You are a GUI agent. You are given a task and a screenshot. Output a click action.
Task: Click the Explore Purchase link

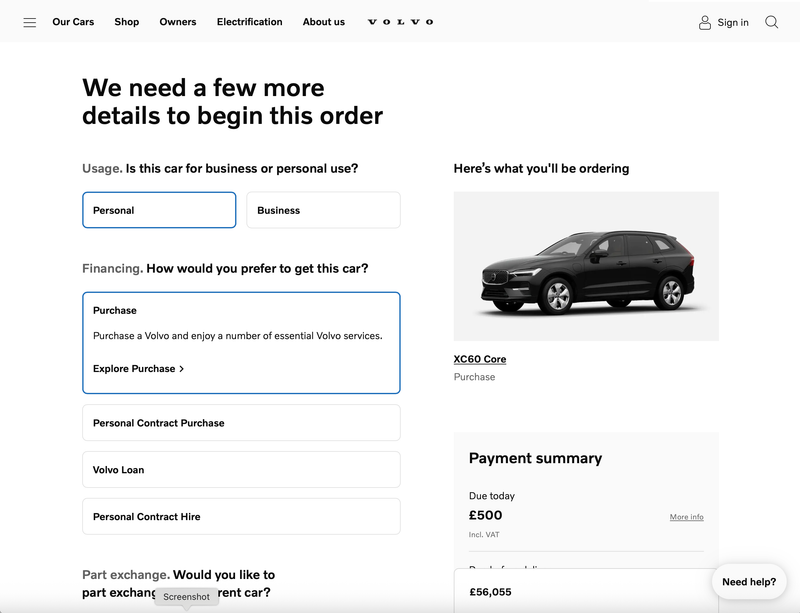pos(135,368)
